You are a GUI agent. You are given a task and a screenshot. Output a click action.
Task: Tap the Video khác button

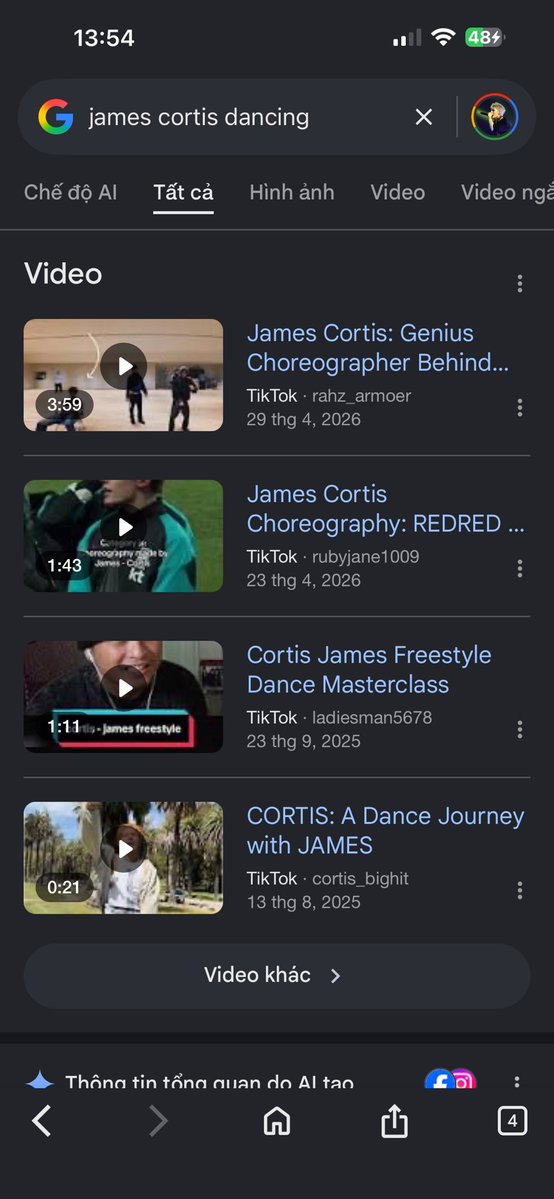[x=277, y=976]
